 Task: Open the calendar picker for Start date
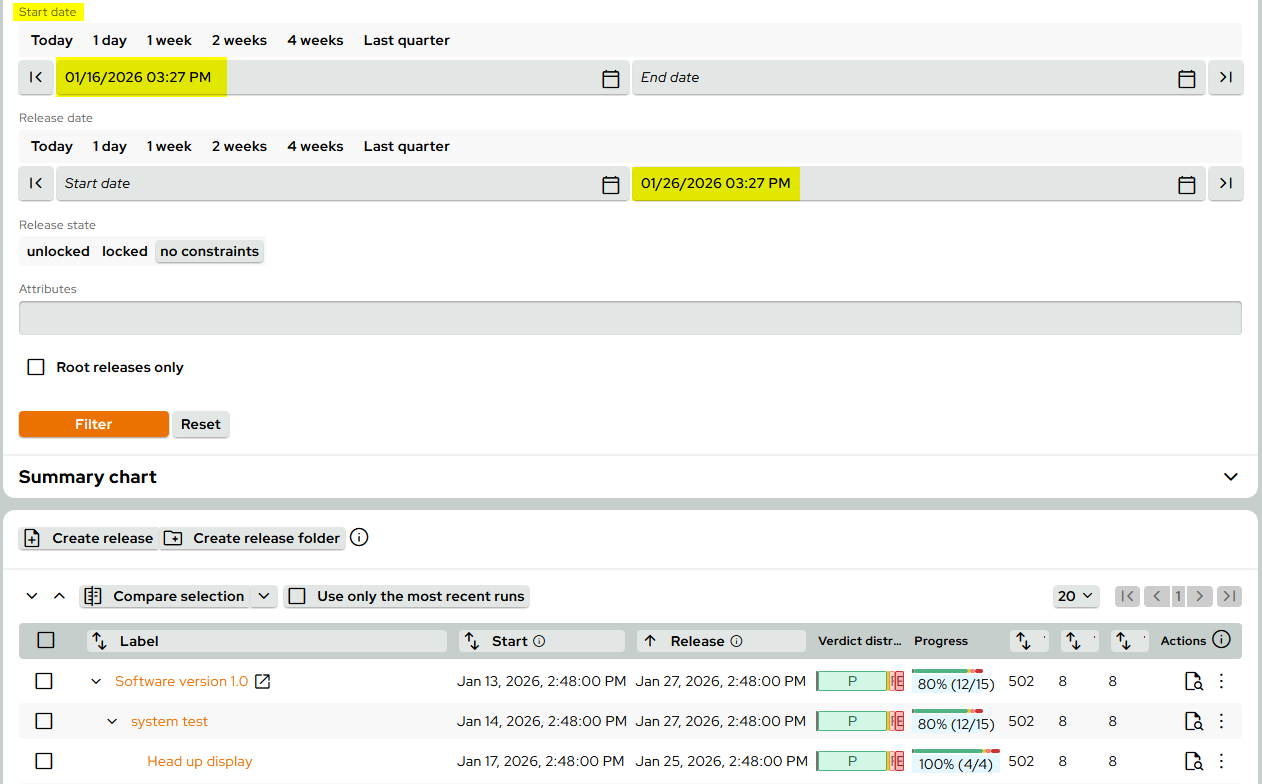611,77
